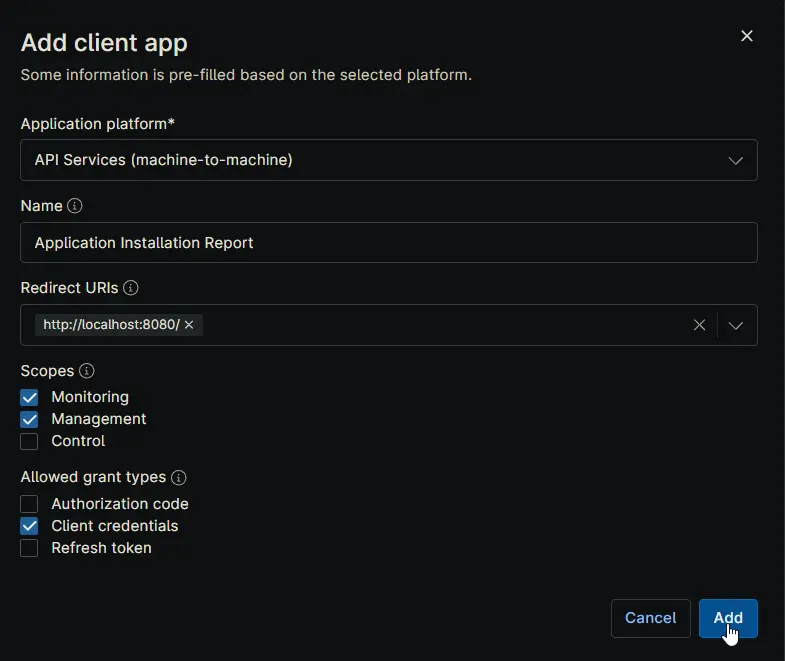This screenshot has height=661, width=785.
Task: Enable the Authorization code grant type
Action: pos(29,504)
